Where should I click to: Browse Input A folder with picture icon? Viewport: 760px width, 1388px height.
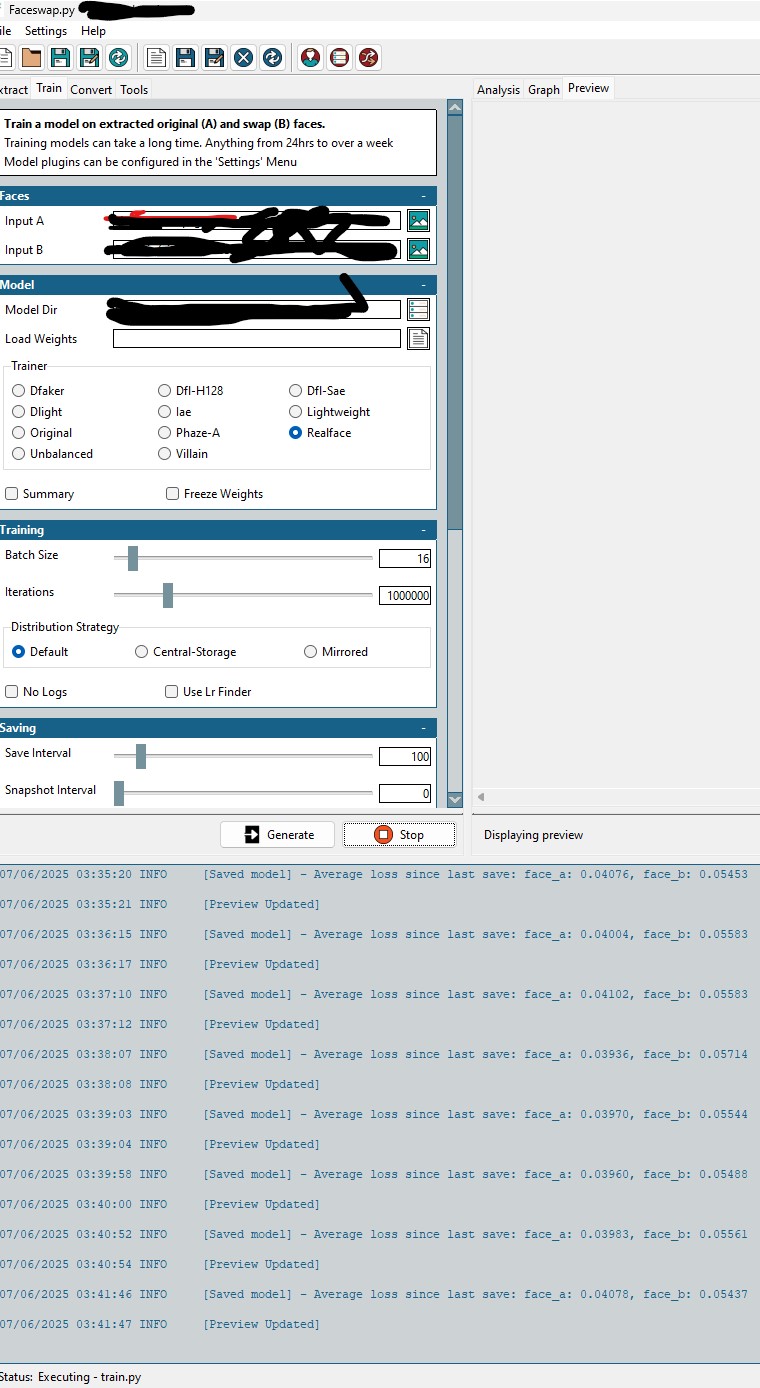[x=418, y=221]
